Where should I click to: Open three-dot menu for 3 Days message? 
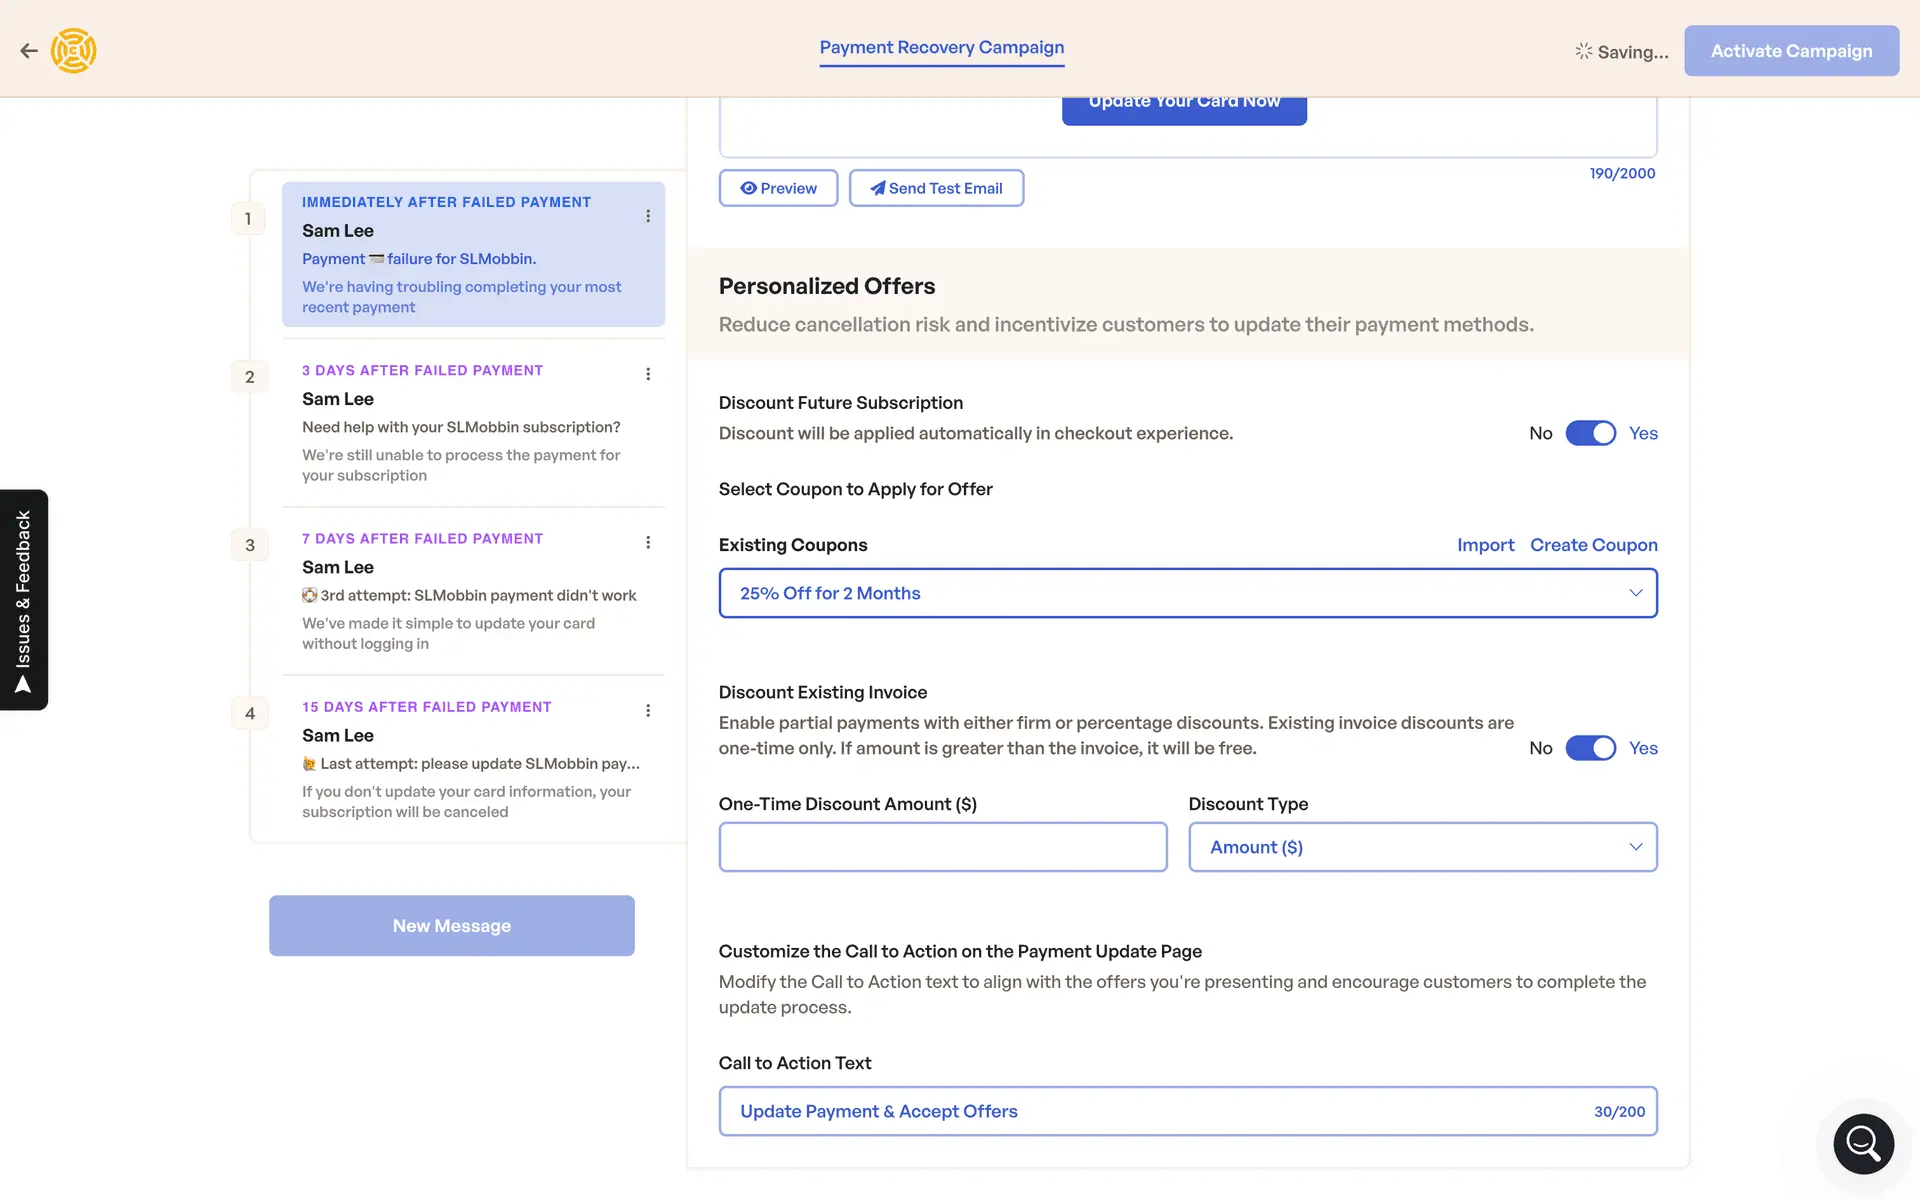(648, 374)
